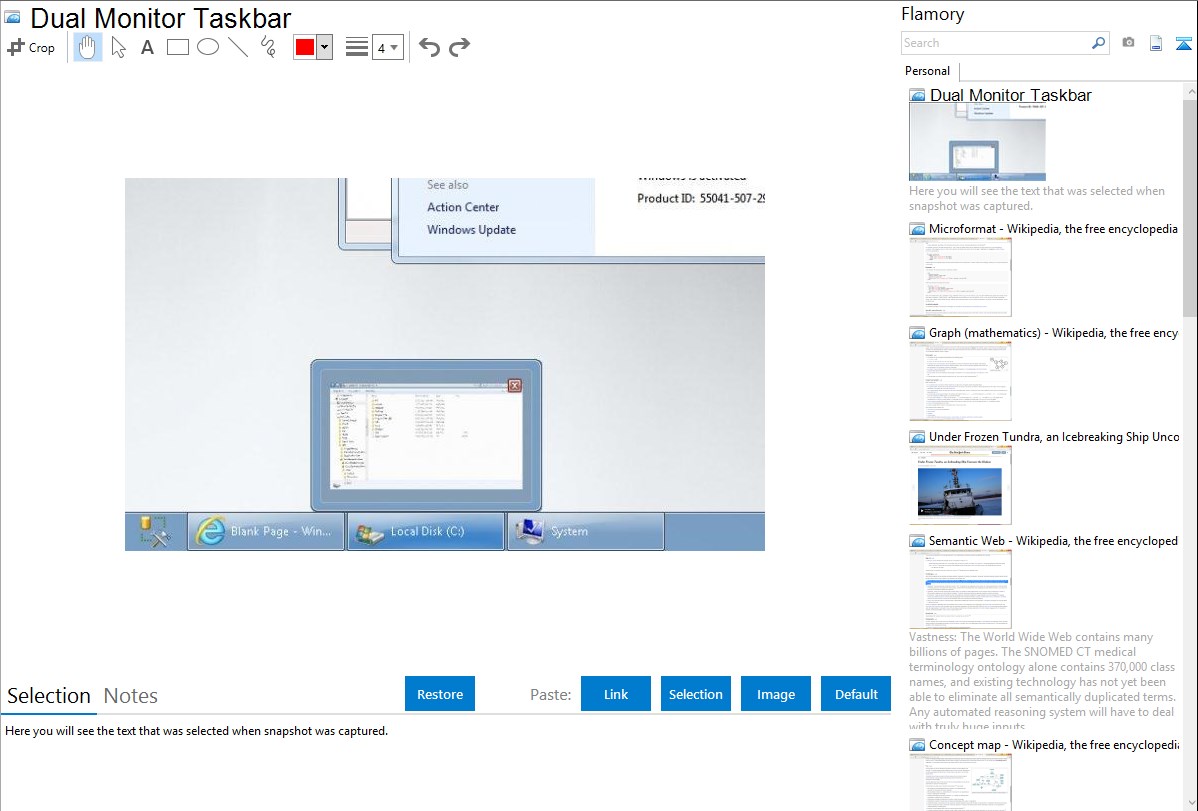Click the scroll down arrow of the snapshot list
This screenshot has height=811, width=1198.
(x=1190, y=803)
